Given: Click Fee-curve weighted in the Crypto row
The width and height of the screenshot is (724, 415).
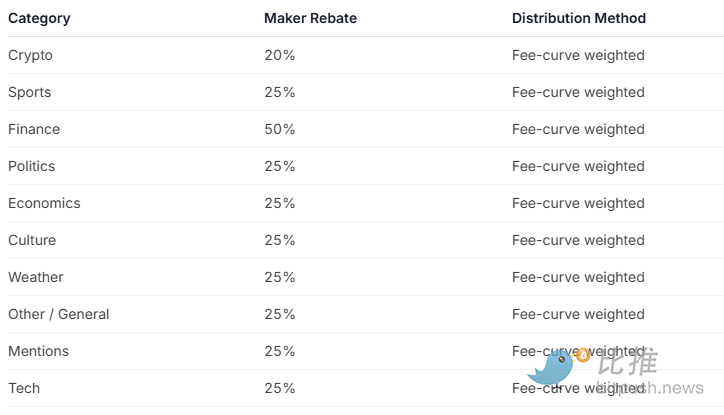Looking at the screenshot, I should point(578,55).
